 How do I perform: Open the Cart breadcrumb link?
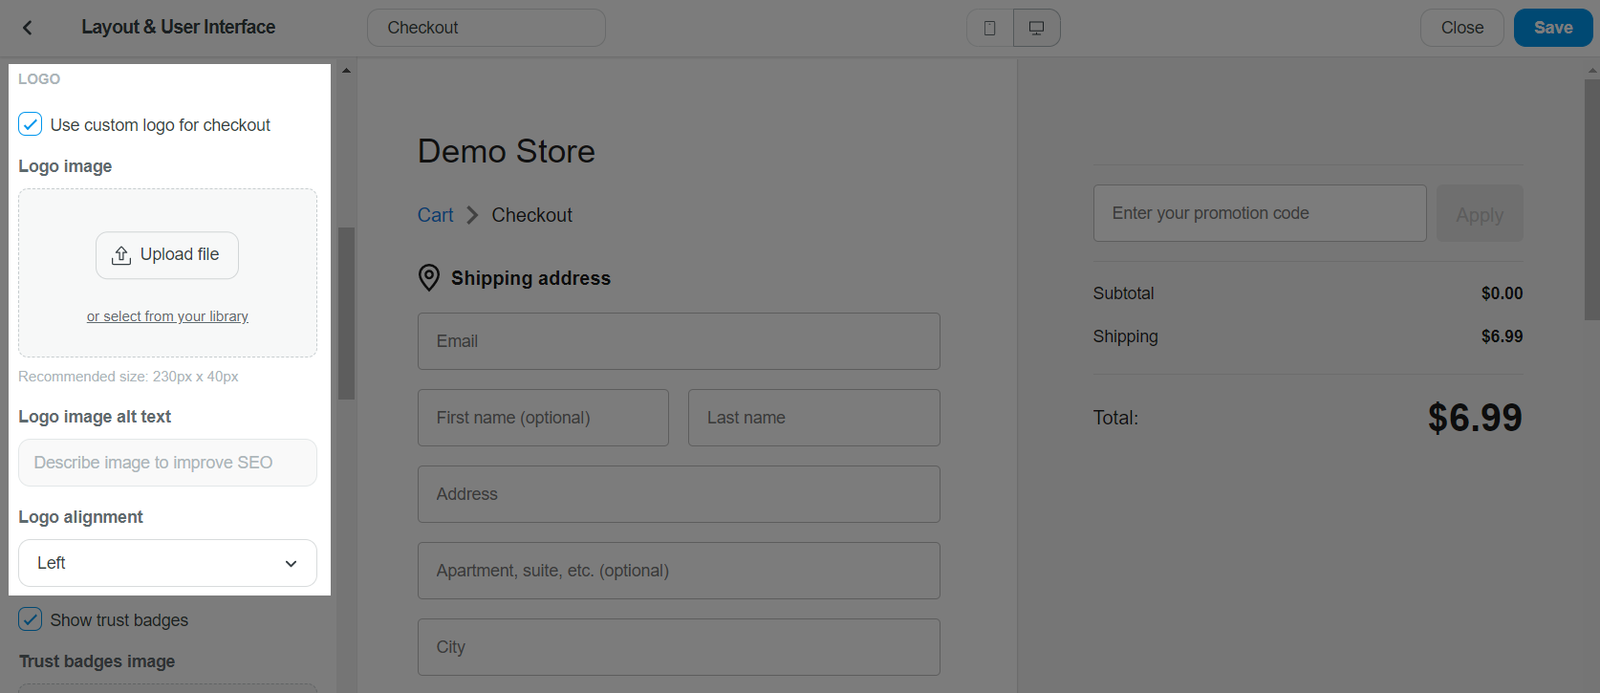pyautogui.click(x=435, y=215)
